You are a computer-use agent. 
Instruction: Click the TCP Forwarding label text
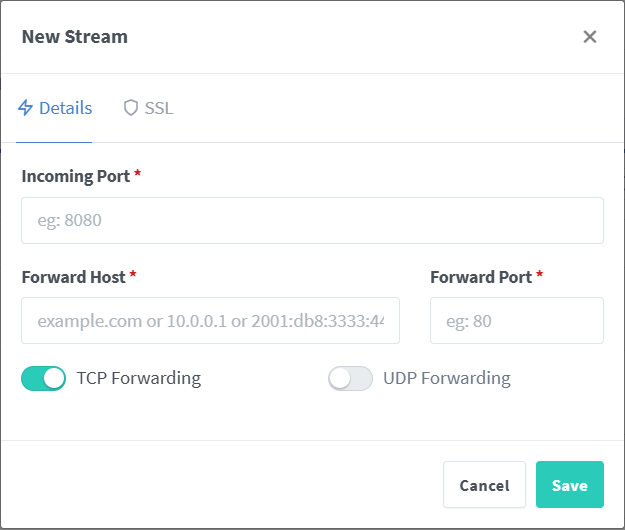click(138, 378)
